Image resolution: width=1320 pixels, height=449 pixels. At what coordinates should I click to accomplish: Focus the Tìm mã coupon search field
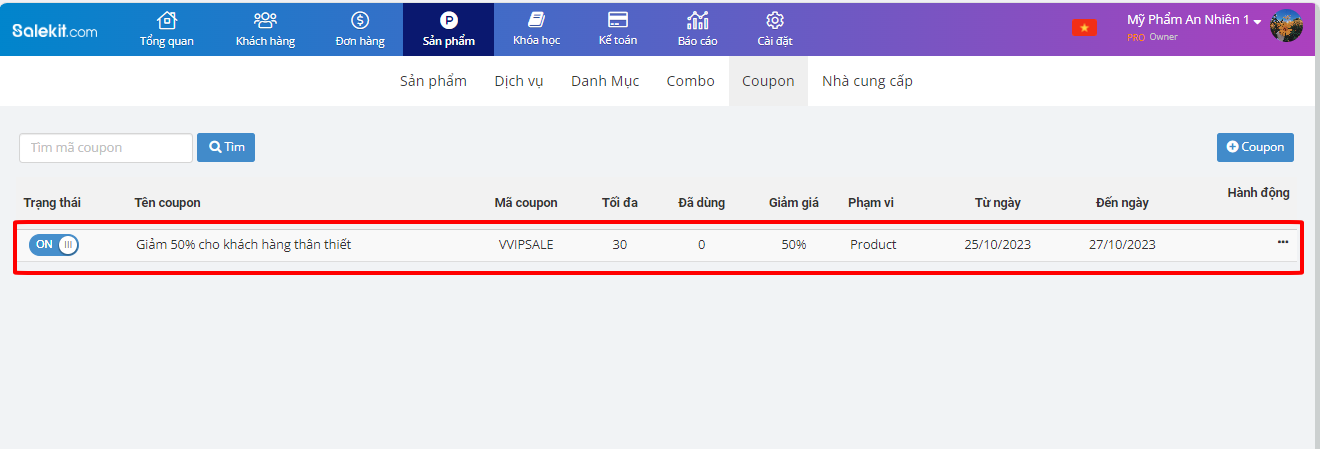[x=106, y=148]
